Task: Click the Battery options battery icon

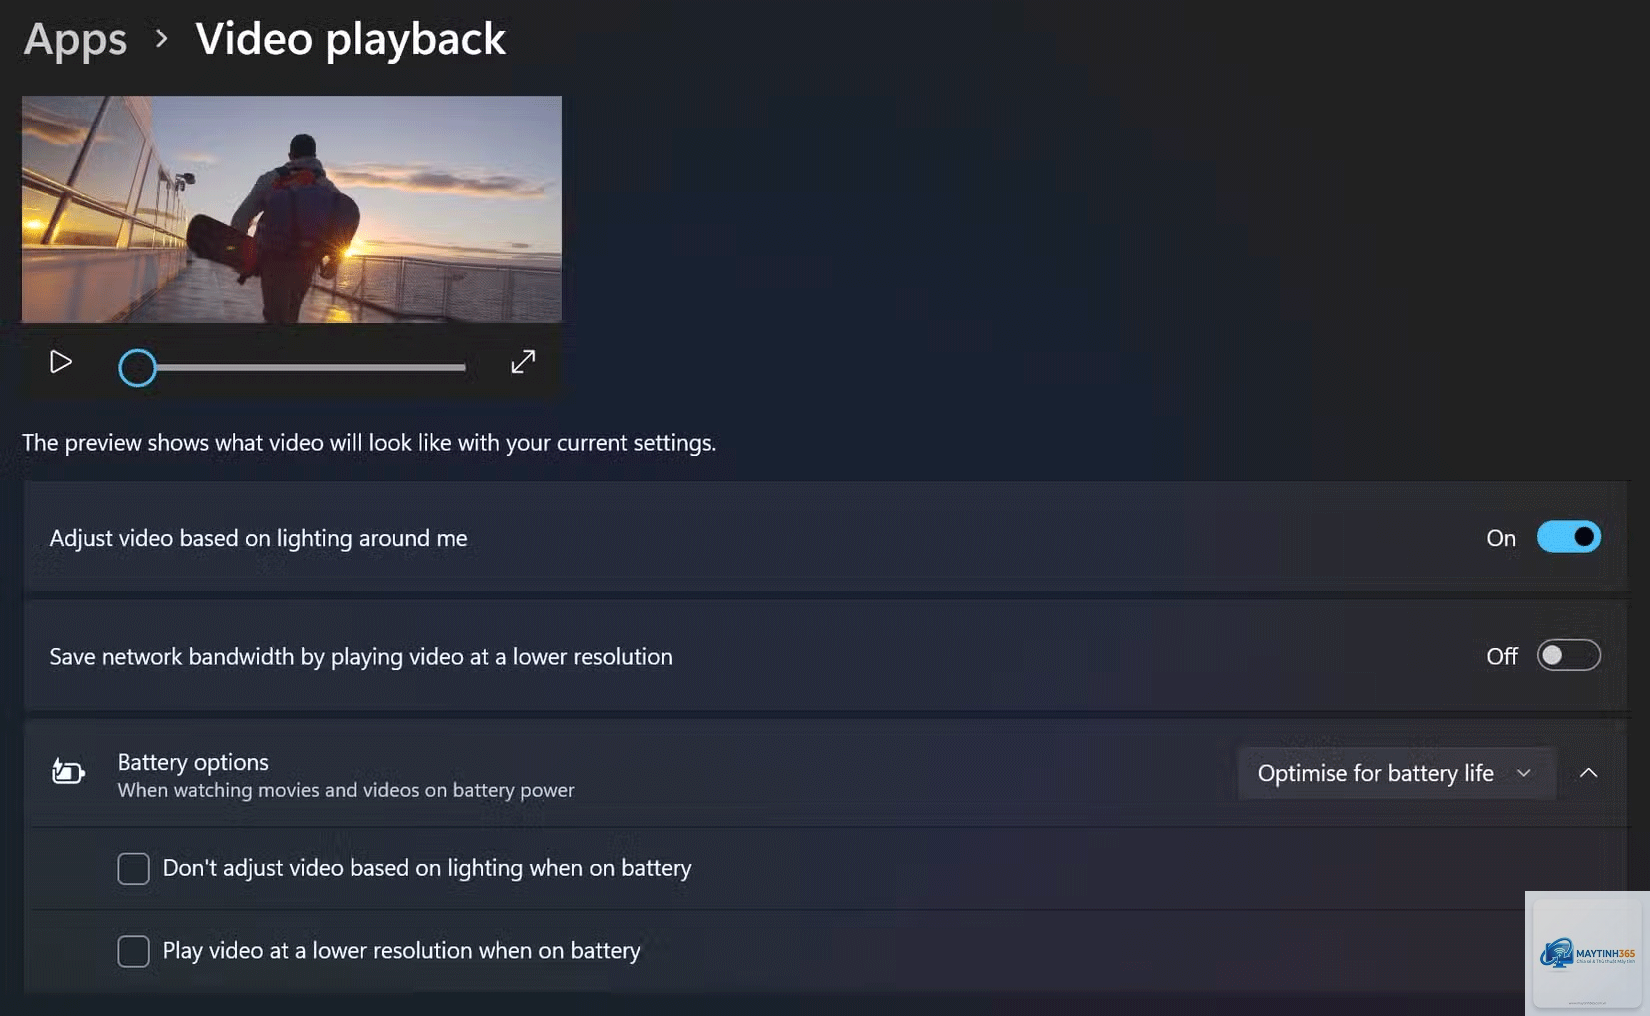Action: click(x=68, y=772)
